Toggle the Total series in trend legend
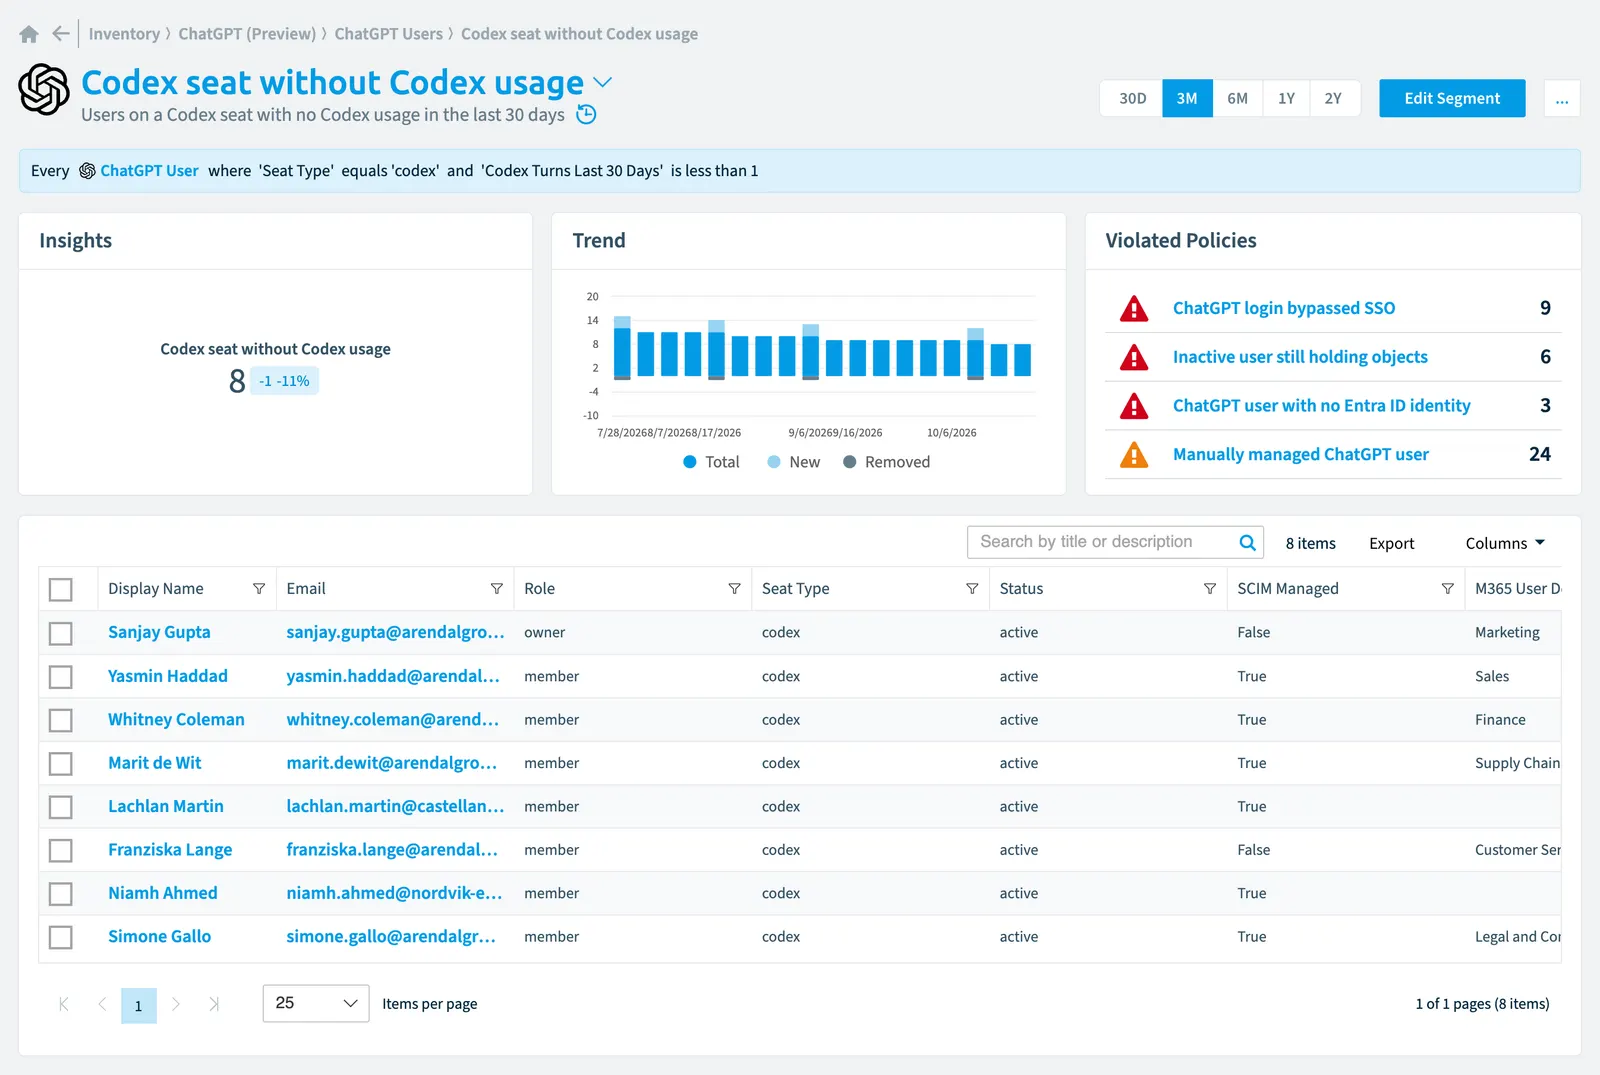Viewport: 1600px width, 1075px height. (x=711, y=462)
